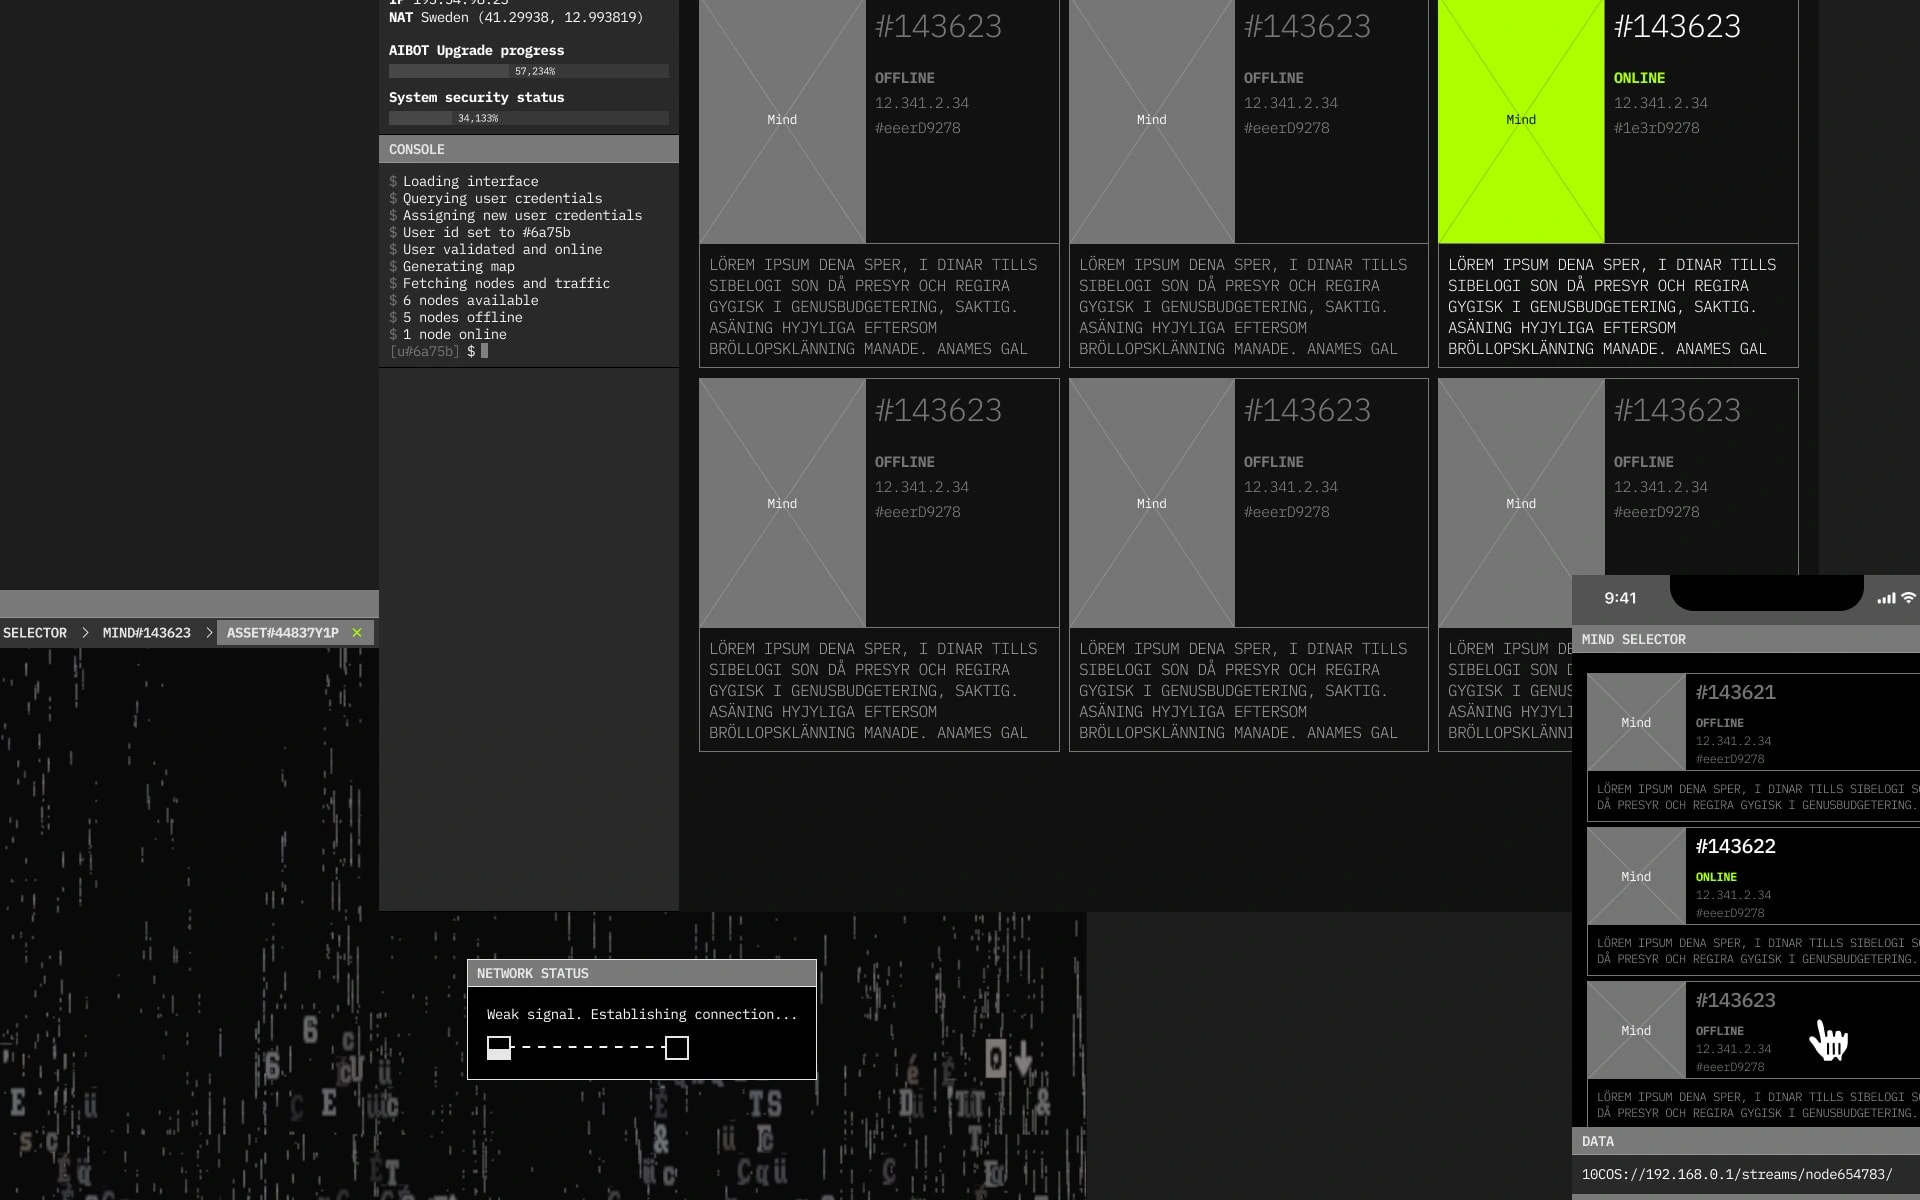Open Mind thumbnail beside the hand cursor on phone

(1636, 1030)
